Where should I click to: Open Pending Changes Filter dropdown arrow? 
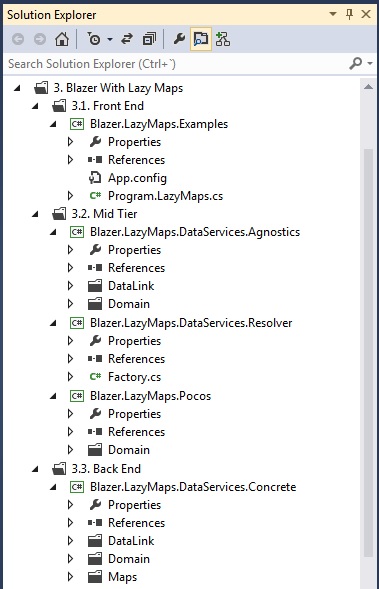(110, 39)
